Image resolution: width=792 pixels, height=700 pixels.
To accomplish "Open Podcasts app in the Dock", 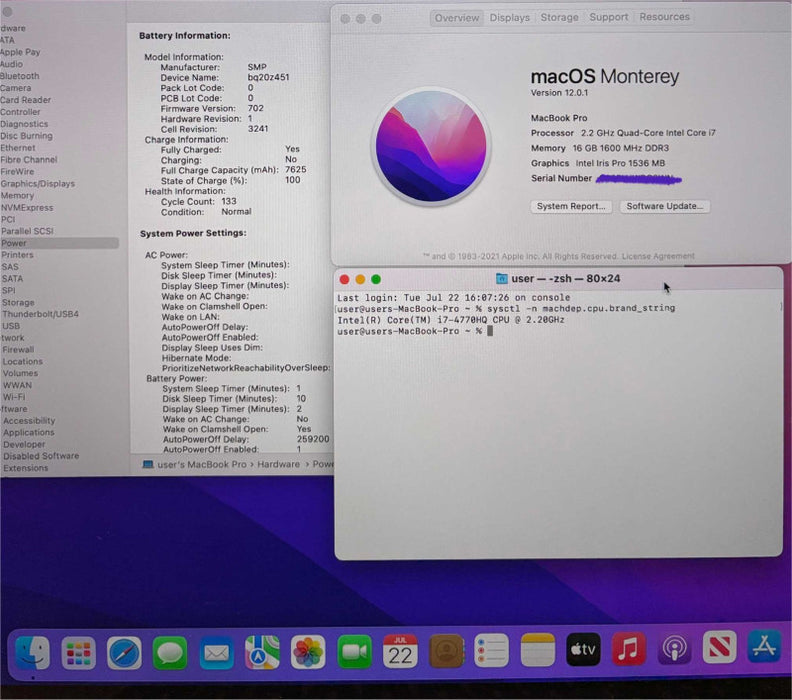I will pyautogui.click(x=674, y=648).
